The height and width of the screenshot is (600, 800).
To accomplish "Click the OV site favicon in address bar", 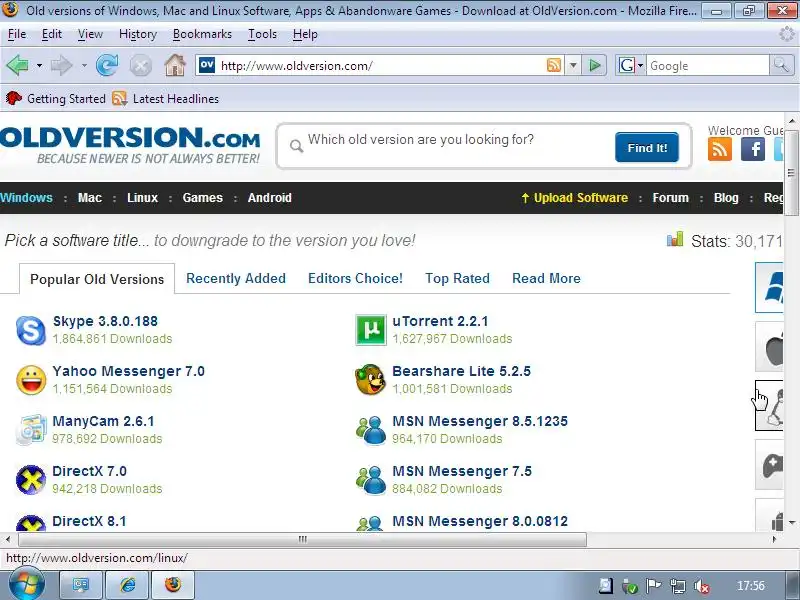I will pos(207,65).
